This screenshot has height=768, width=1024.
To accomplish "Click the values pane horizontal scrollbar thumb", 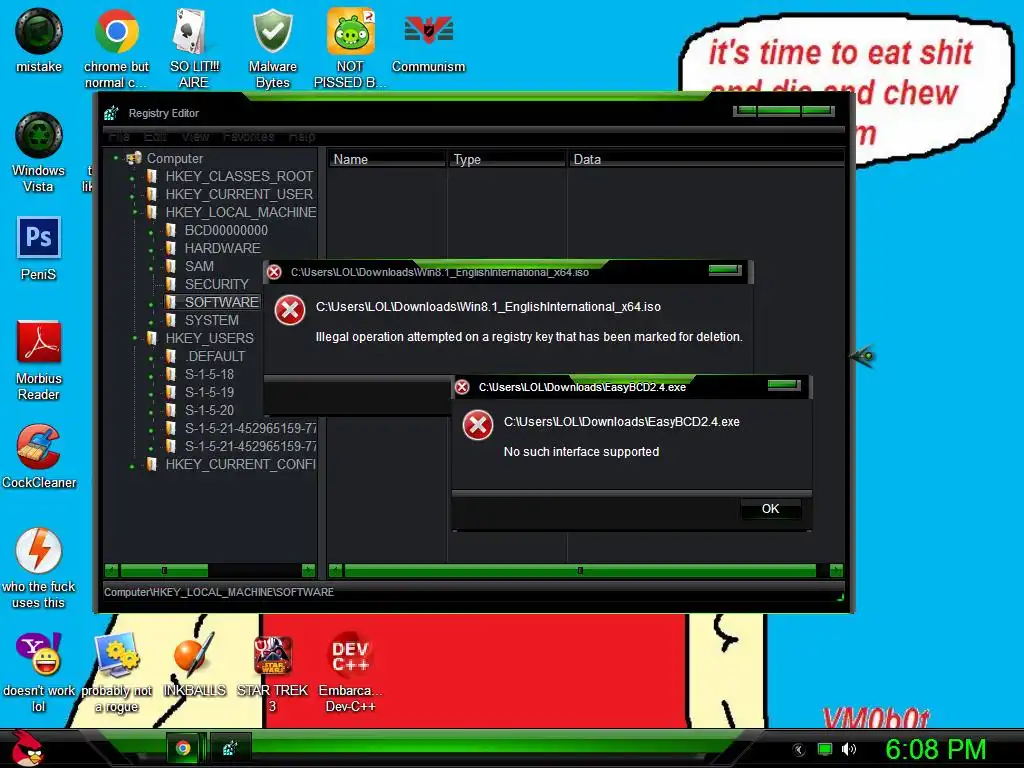I will 580,571.
